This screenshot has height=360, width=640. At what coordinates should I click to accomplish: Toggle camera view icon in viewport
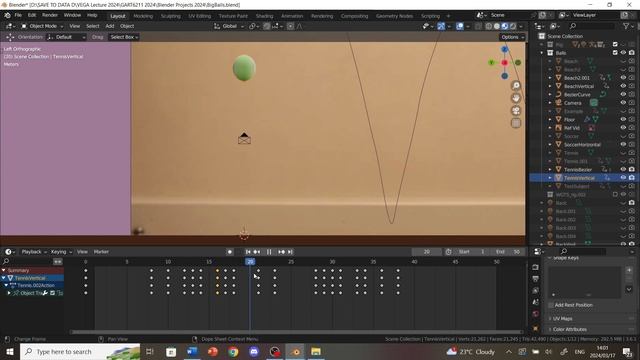click(516, 111)
